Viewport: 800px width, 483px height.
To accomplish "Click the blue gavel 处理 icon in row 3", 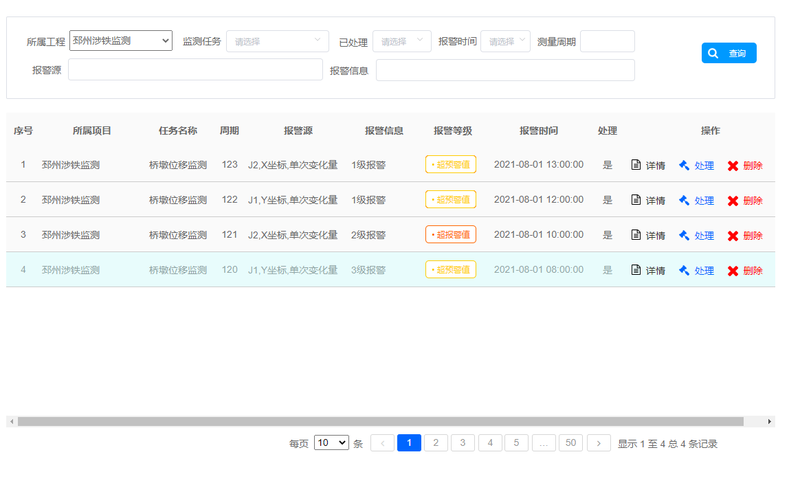I will pos(684,235).
